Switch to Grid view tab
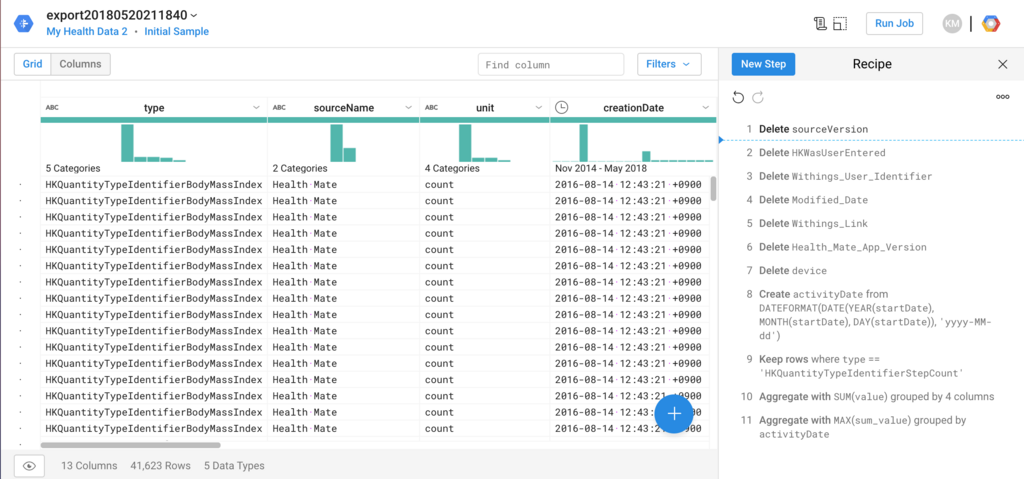Screen dimensions: 1024x479 (x=33, y=64)
